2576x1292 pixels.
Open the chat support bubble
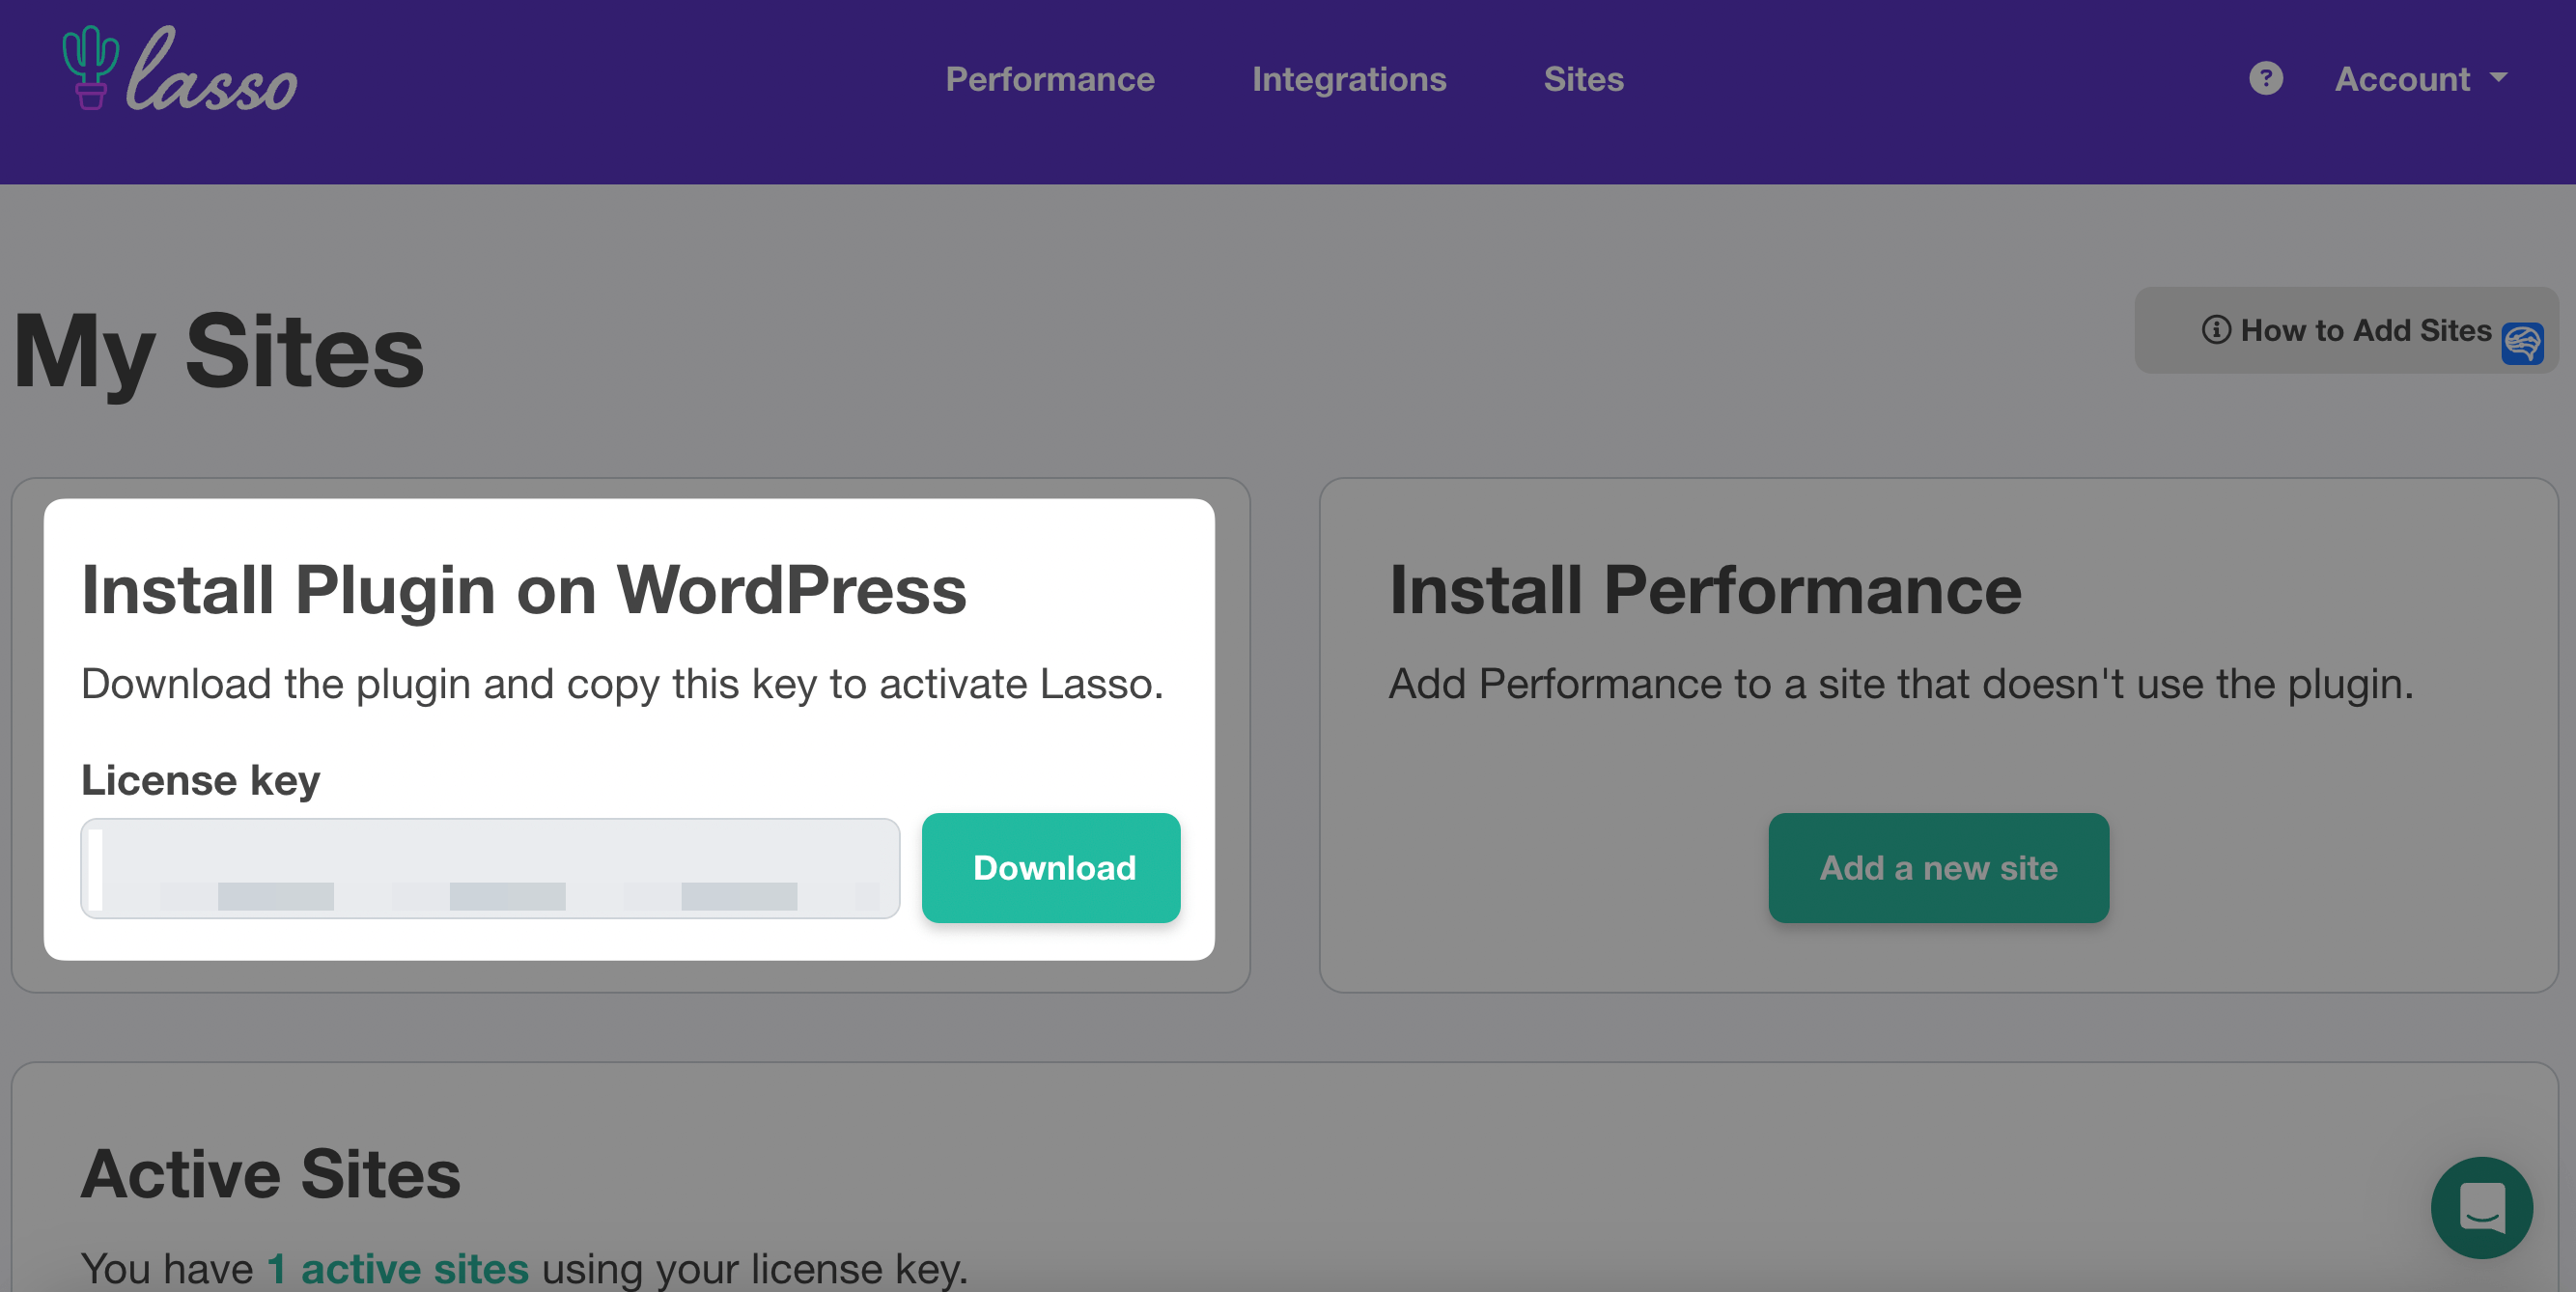tap(2481, 1207)
